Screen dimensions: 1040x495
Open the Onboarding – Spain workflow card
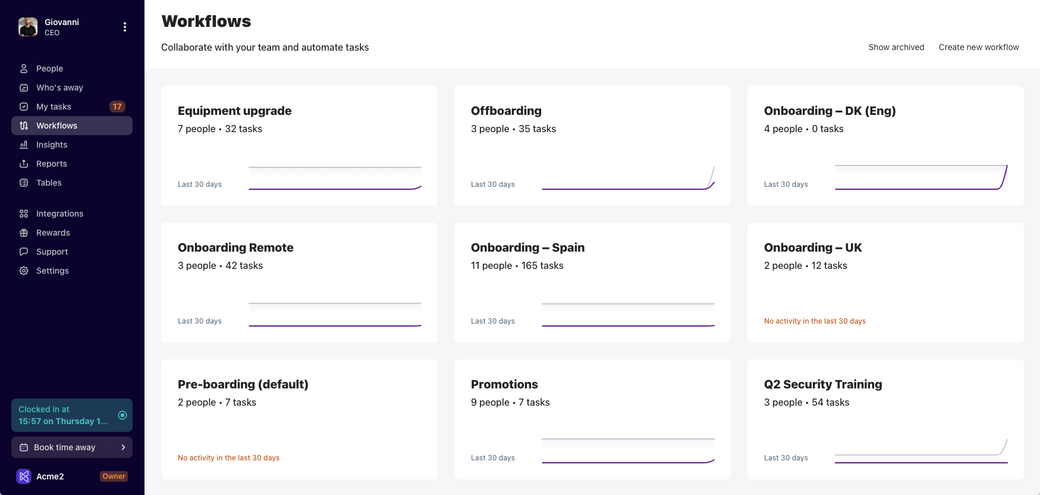click(592, 282)
